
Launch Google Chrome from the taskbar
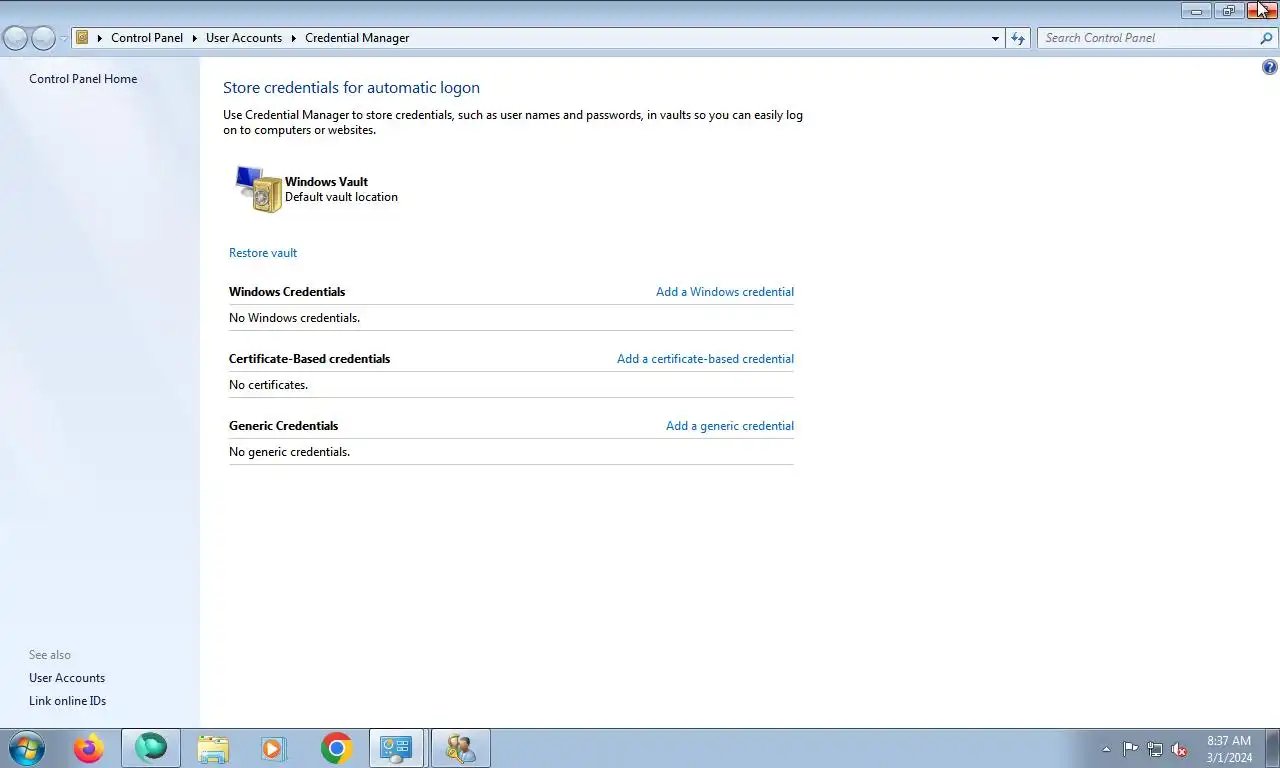pos(337,748)
